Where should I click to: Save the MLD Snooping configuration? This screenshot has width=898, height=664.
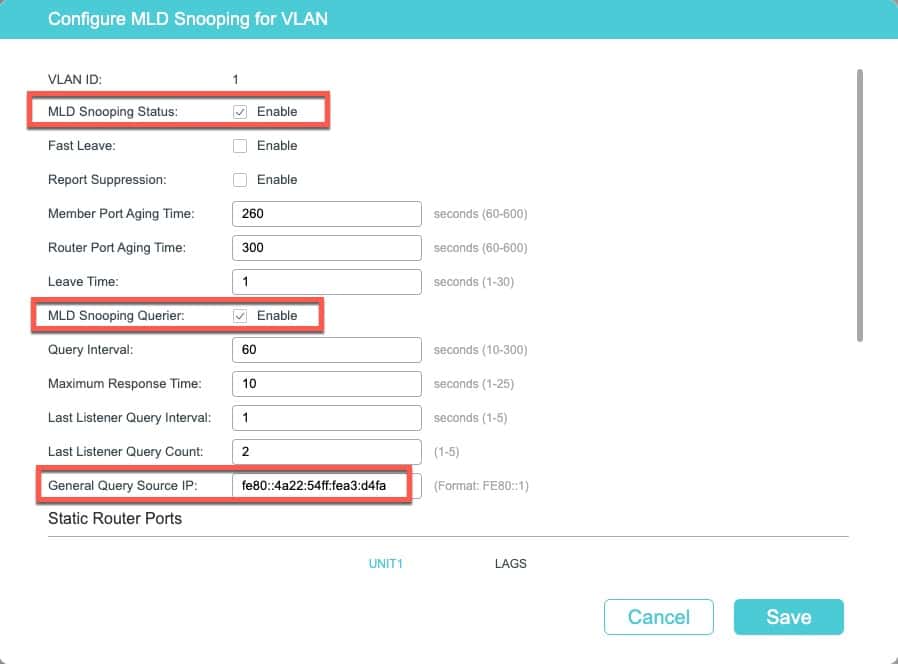coord(789,617)
